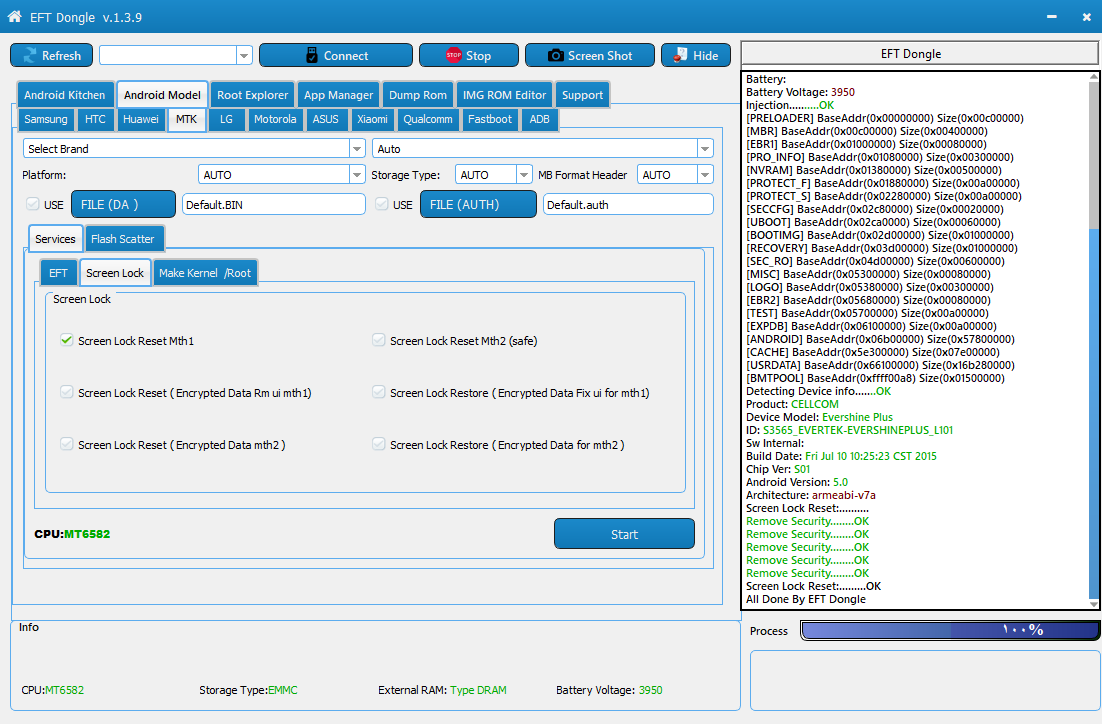Screen dimensions: 1102x724
Task: Open the EFT sub-tab
Action: tap(58, 273)
